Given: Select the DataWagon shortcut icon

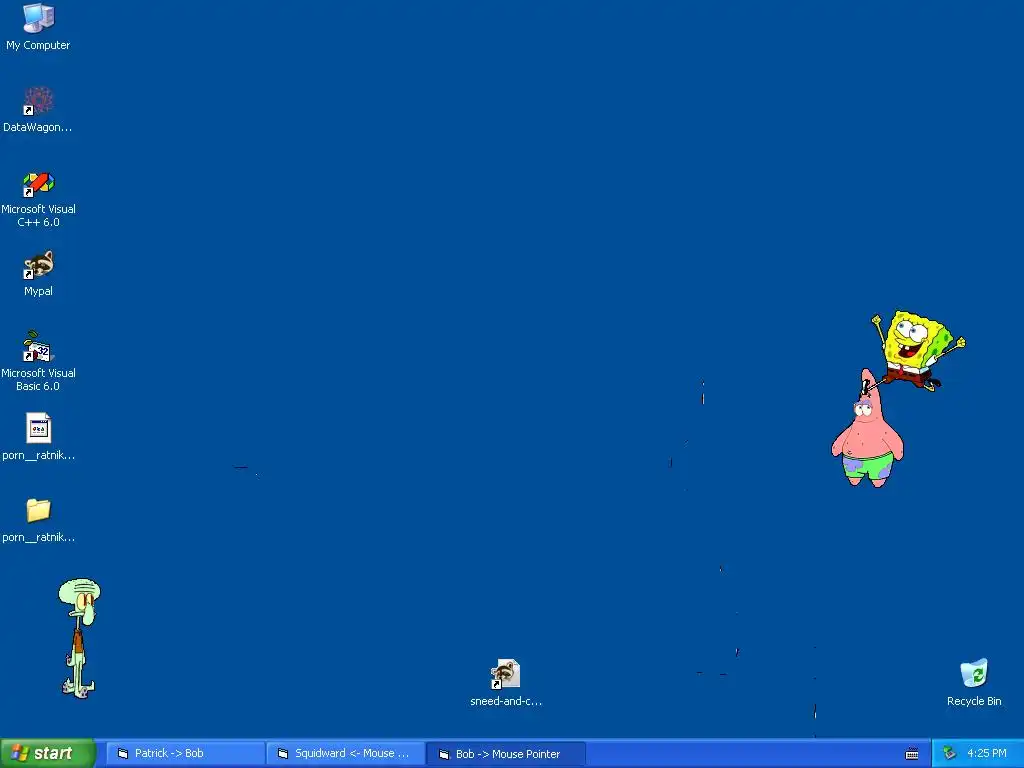Looking at the screenshot, I should [x=39, y=101].
